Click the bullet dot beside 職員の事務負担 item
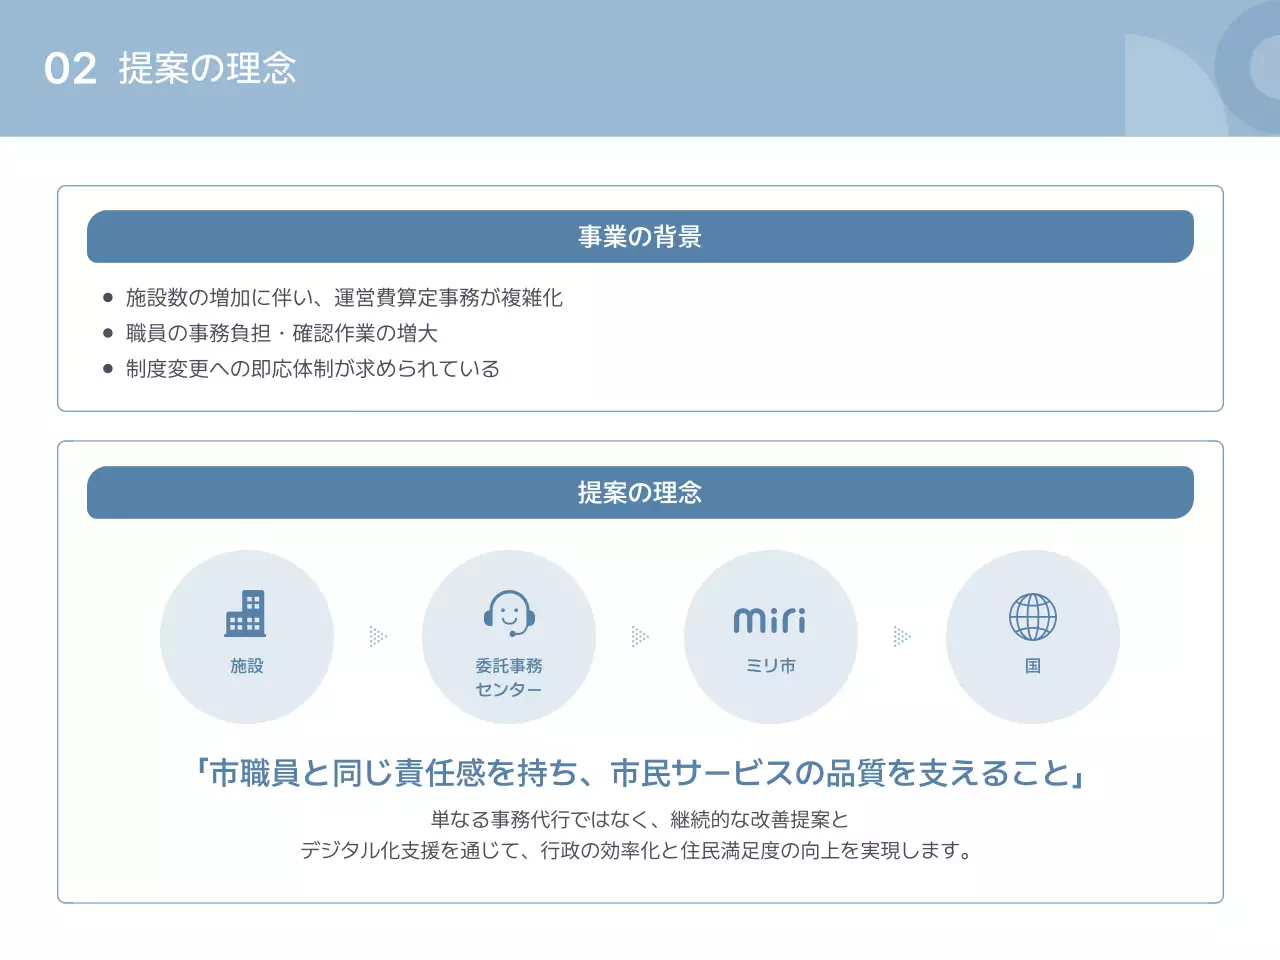 [107, 331]
